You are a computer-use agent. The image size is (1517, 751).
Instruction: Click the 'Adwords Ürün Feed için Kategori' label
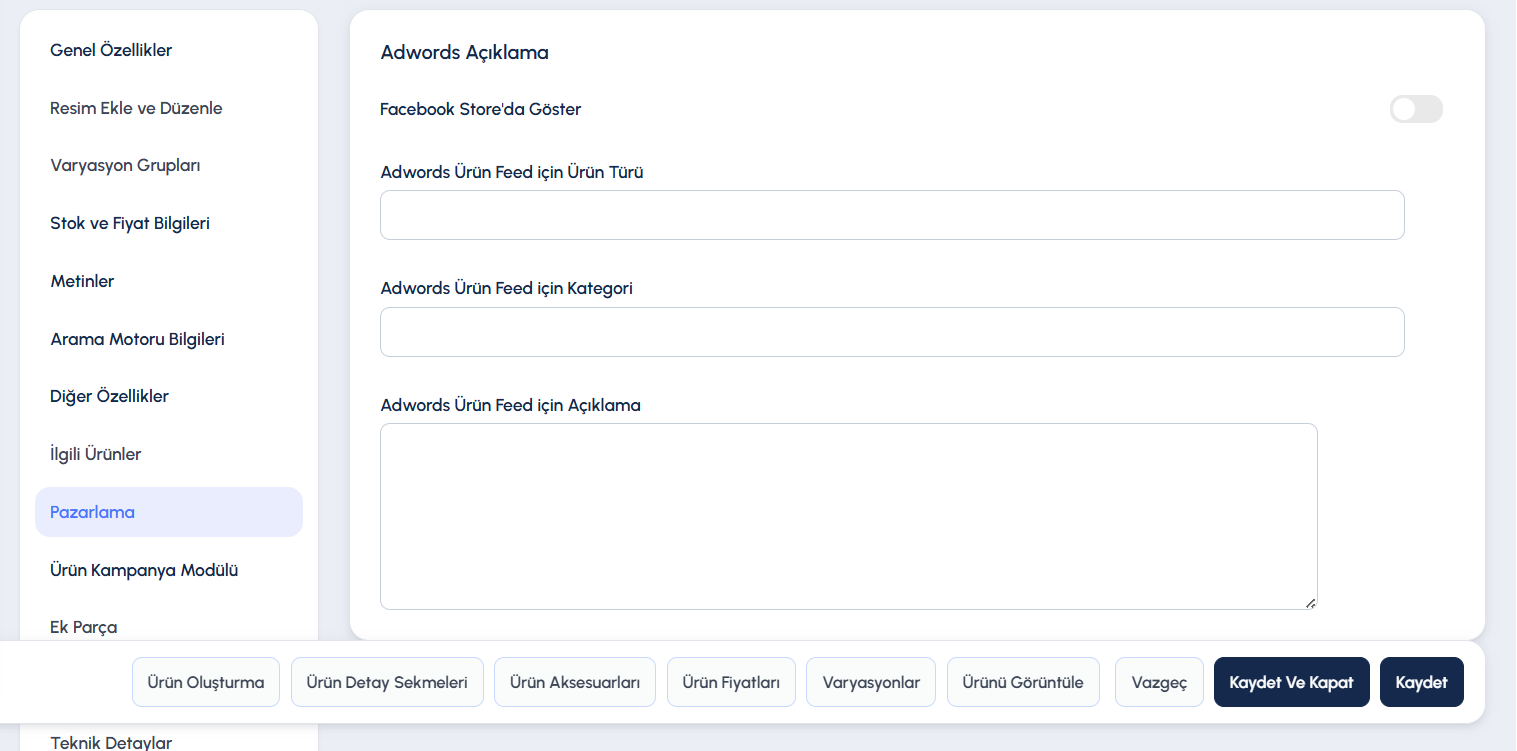tap(506, 288)
